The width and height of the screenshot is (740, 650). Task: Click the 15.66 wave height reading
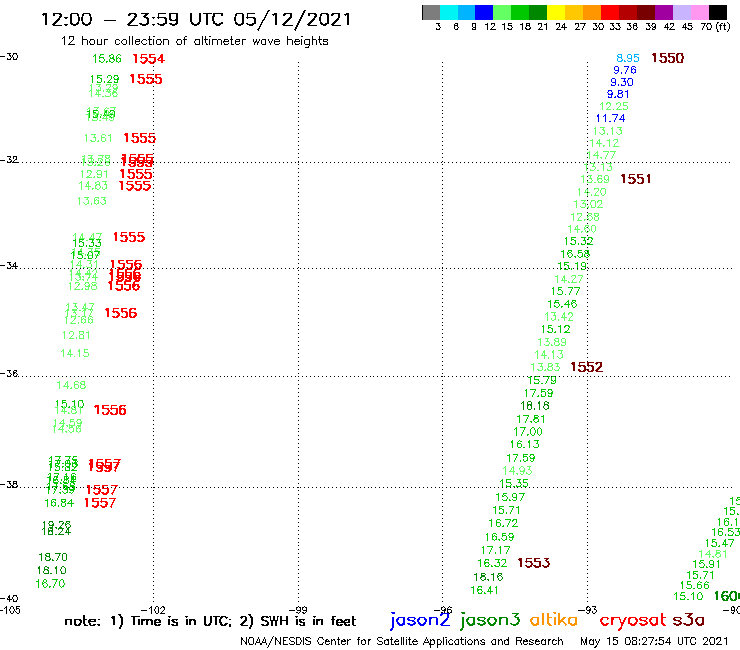coord(694,585)
